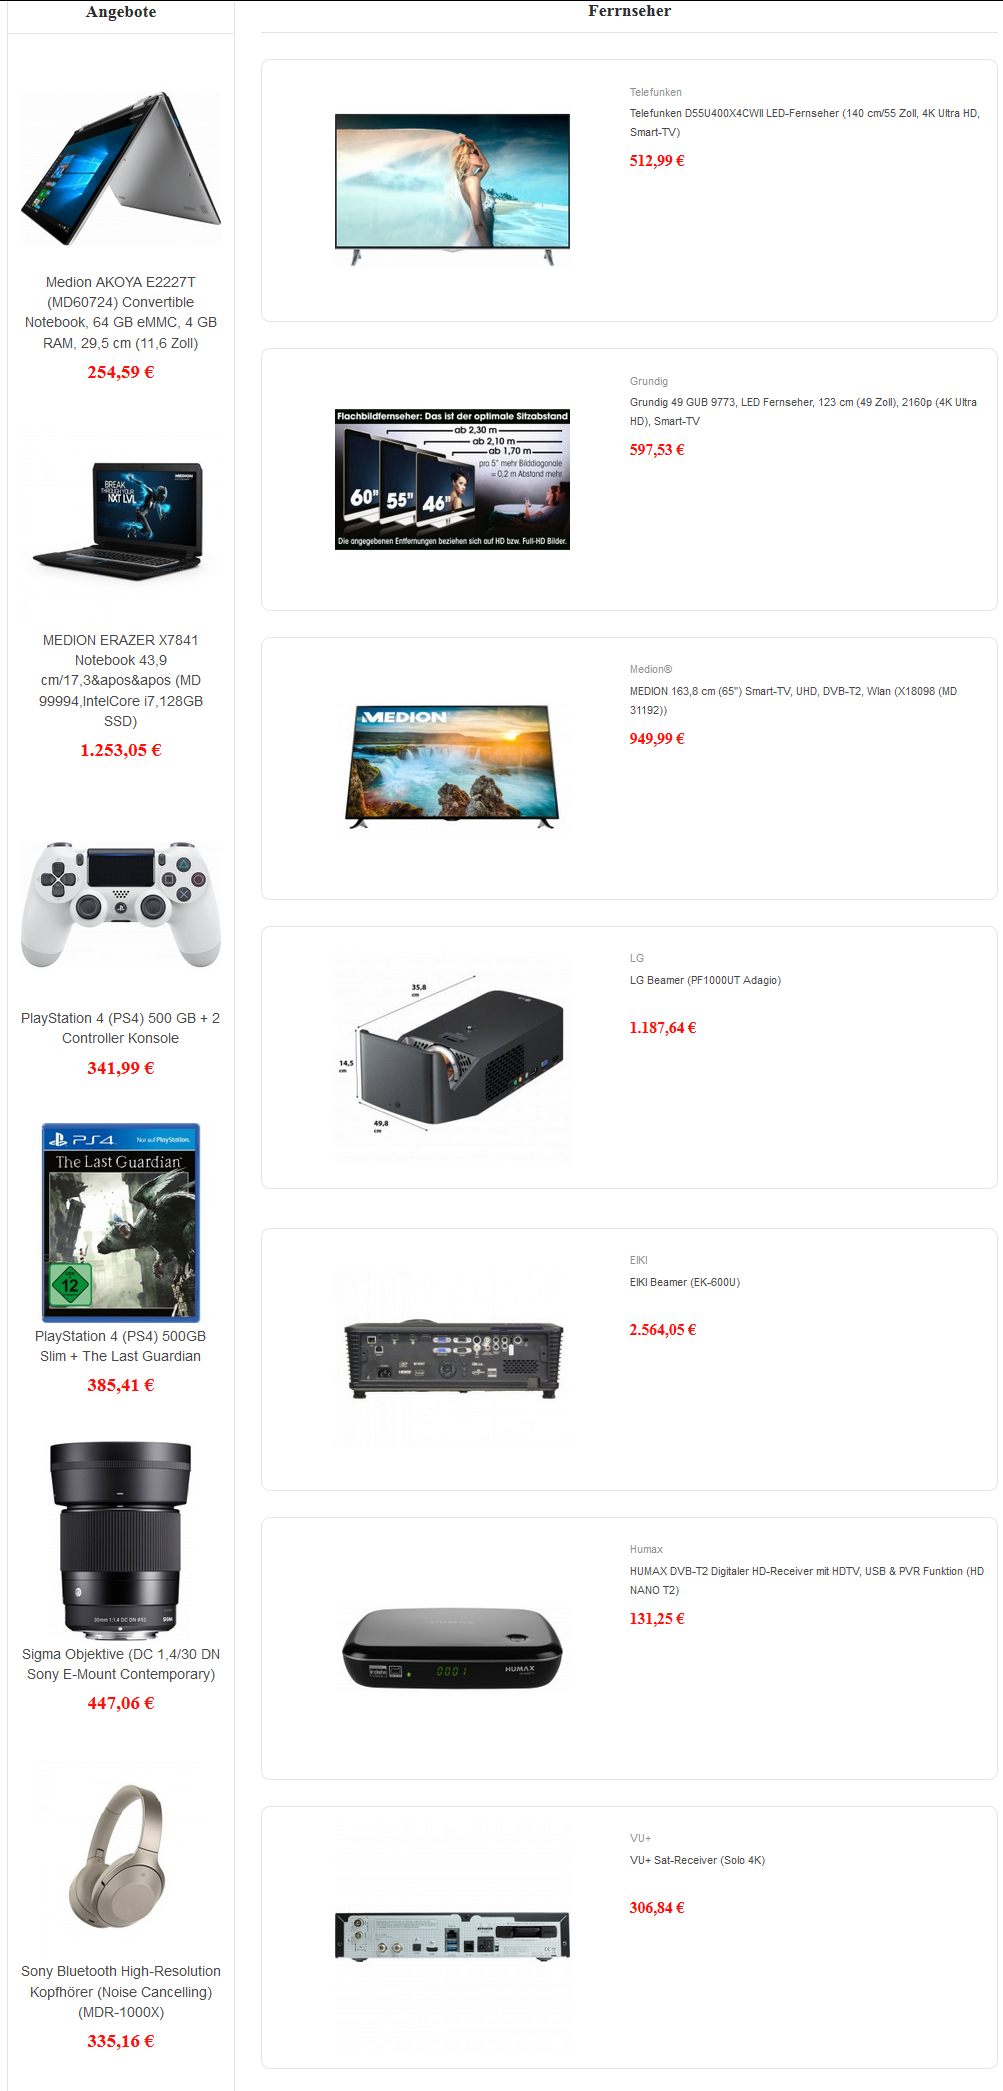Click the white PS4 controller image
This screenshot has width=1003, height=2091.
point(121,904)
